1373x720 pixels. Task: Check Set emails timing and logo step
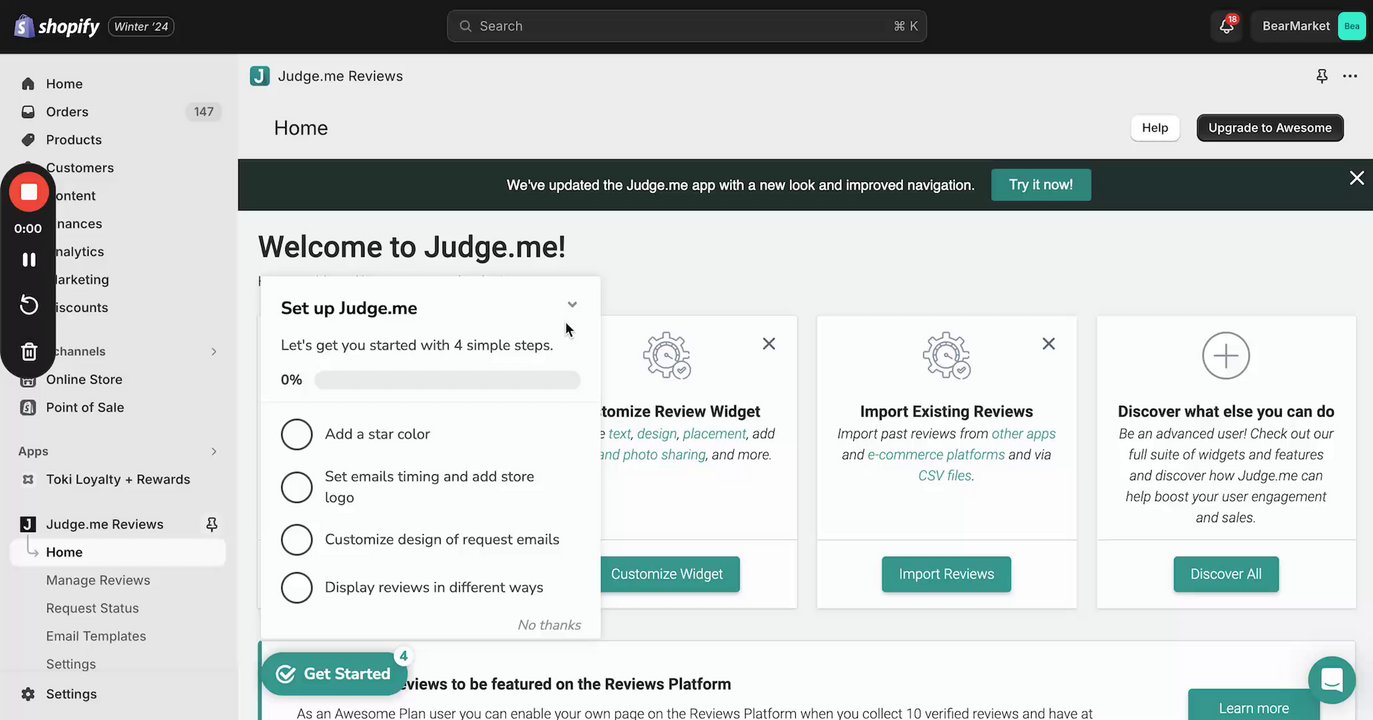click(x=297, y=487)
